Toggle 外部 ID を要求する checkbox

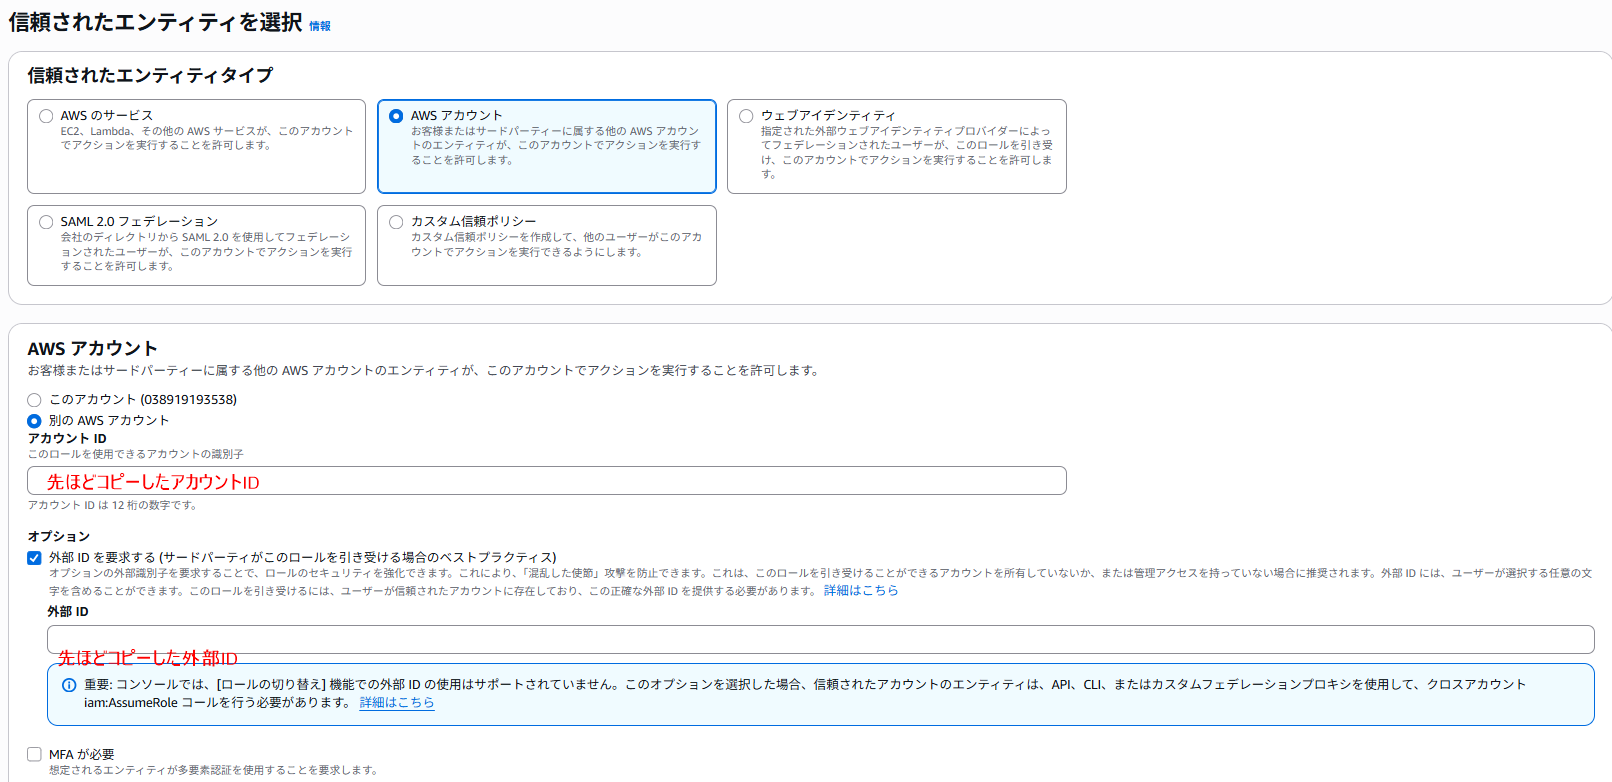[34, 558]
